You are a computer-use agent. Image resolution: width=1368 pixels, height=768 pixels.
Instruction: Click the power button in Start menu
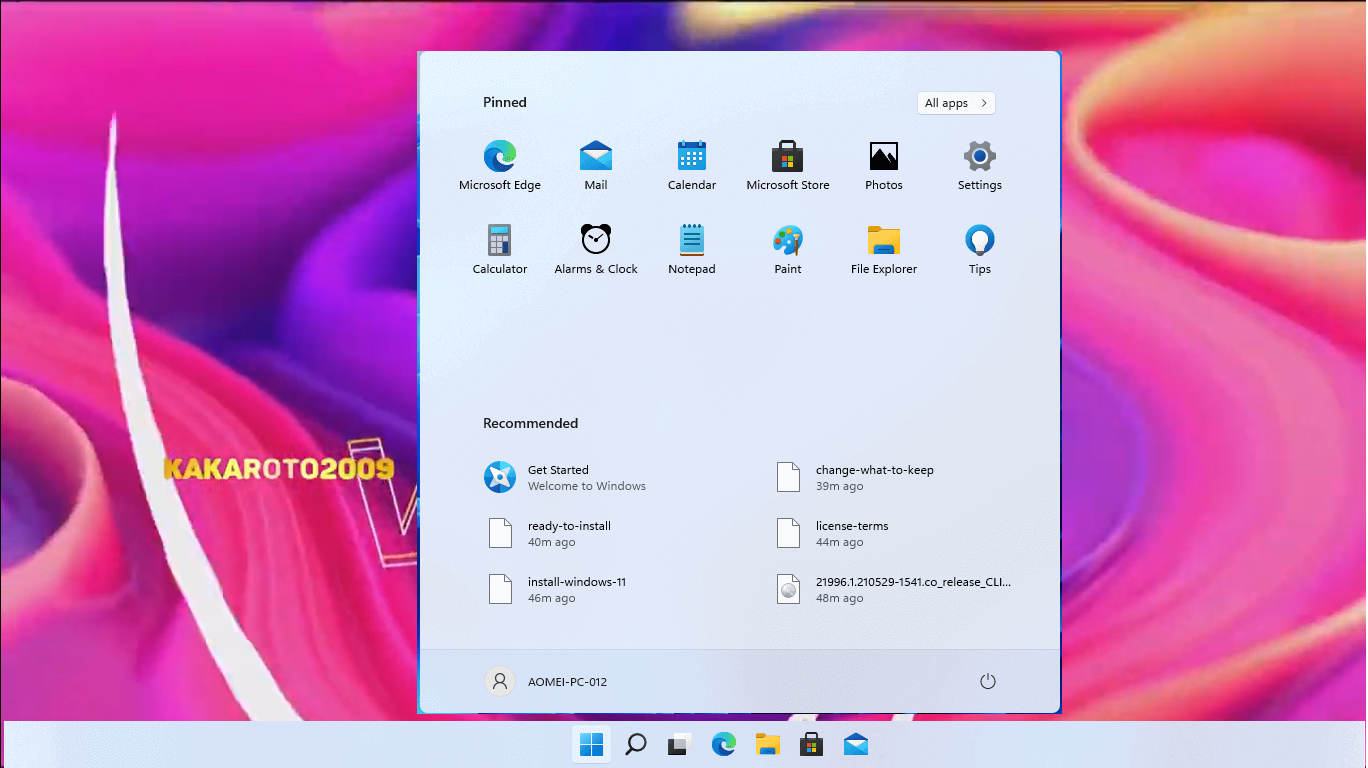click(x=988, y=682)
